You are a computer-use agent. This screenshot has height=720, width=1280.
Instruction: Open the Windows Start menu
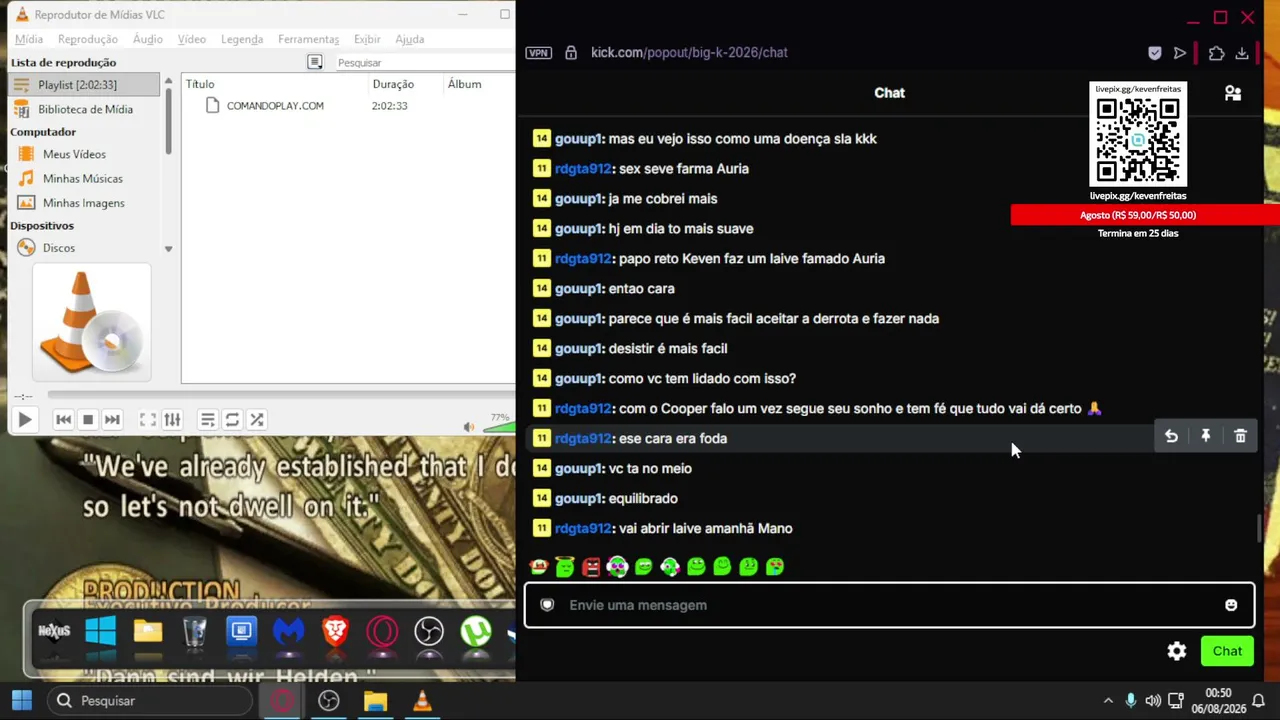pyautogui.click(x=21, y=701)
